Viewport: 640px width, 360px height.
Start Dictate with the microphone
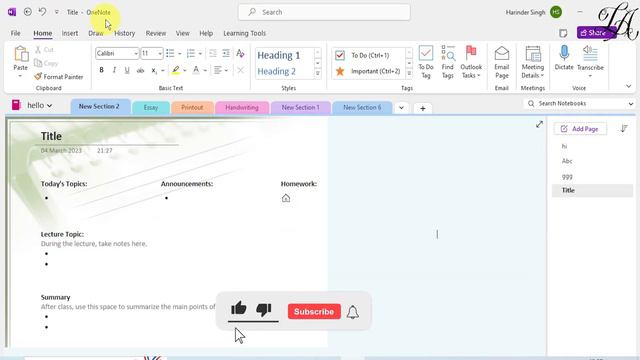(564, 58)
